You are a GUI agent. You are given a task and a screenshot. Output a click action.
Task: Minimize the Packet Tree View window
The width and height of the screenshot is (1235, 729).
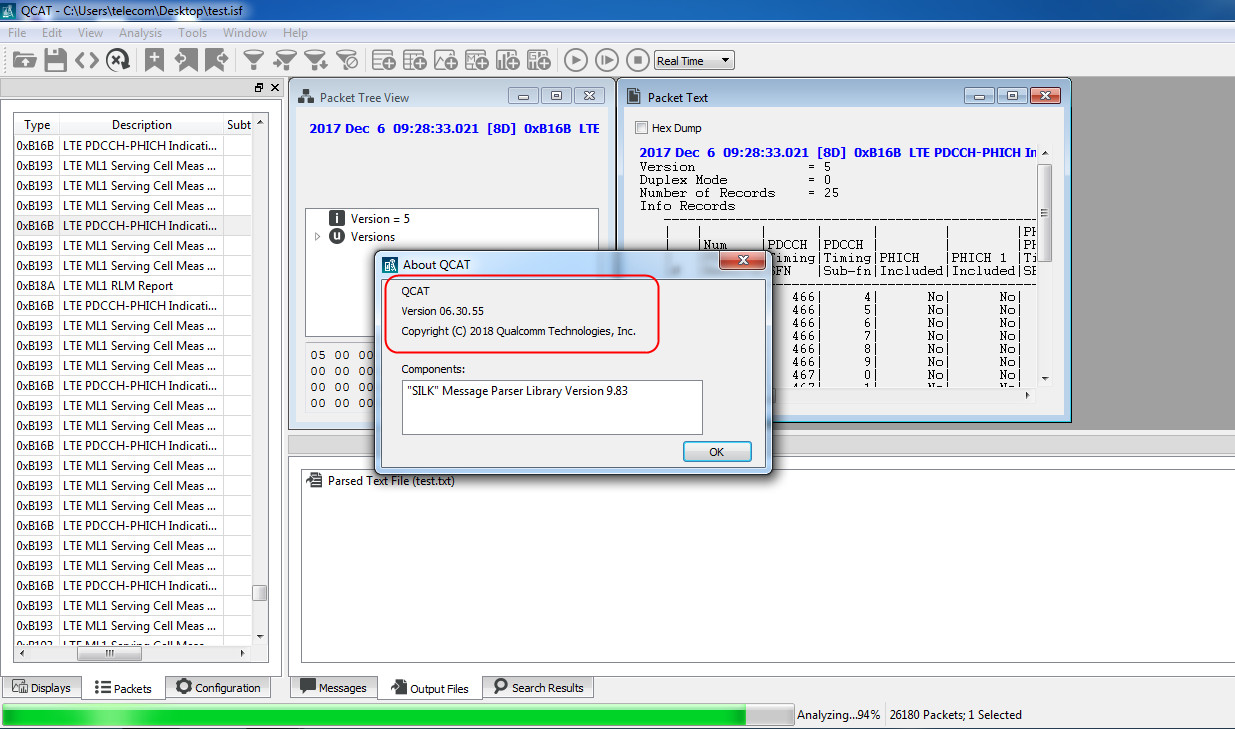(x=524, y=96)
